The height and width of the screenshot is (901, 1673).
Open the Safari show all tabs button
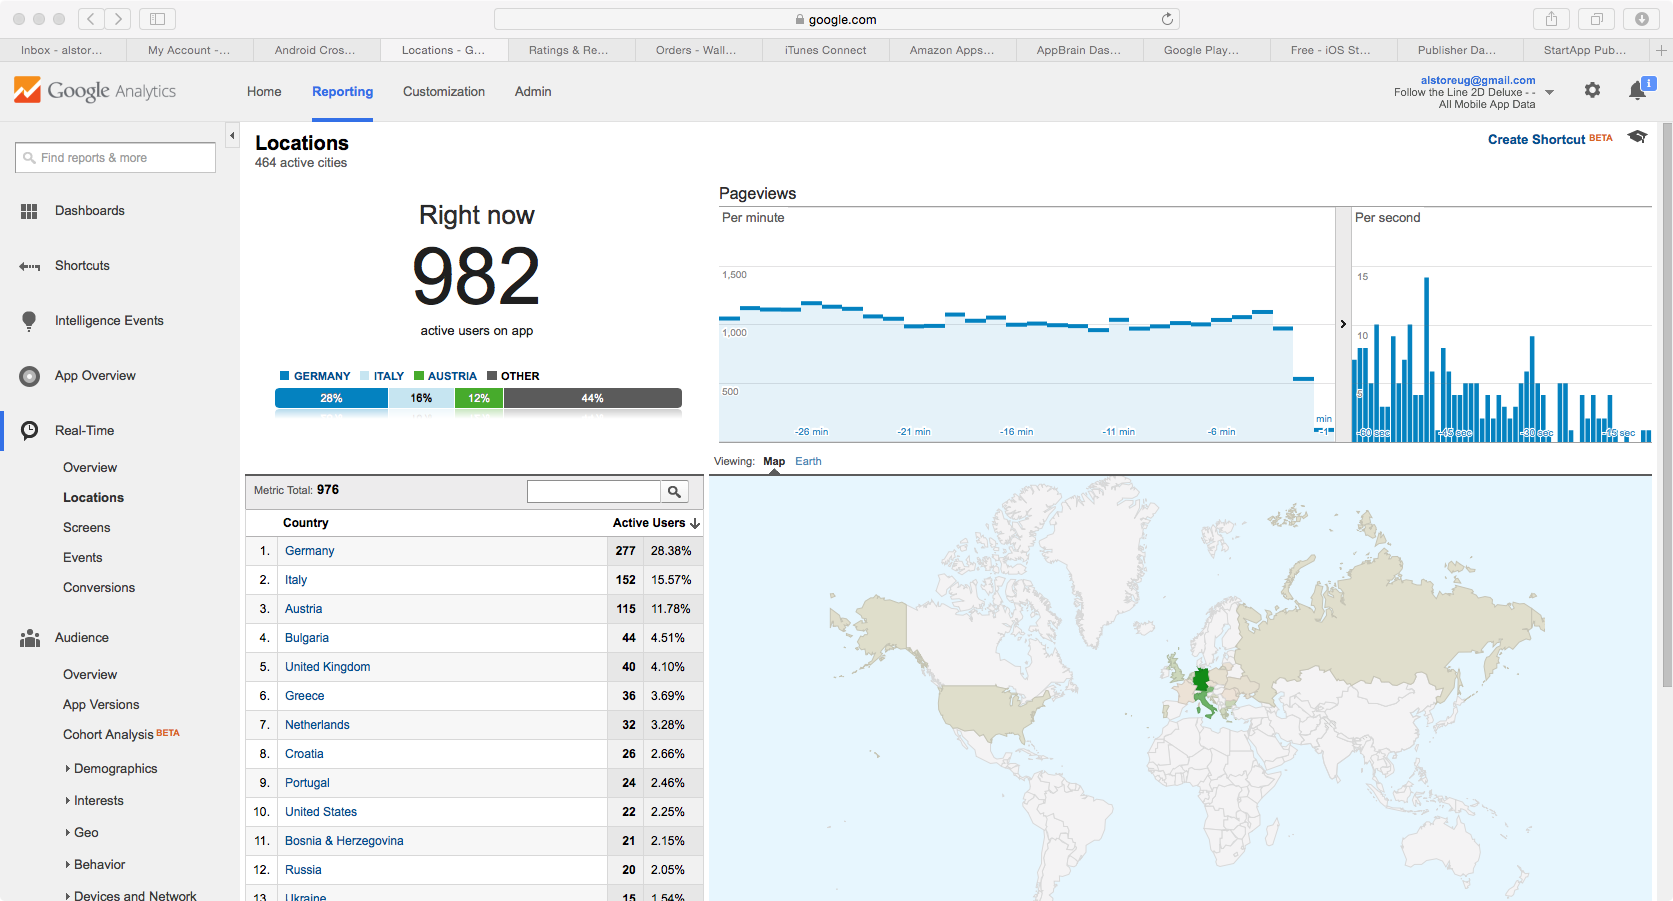click(1597, 19)
